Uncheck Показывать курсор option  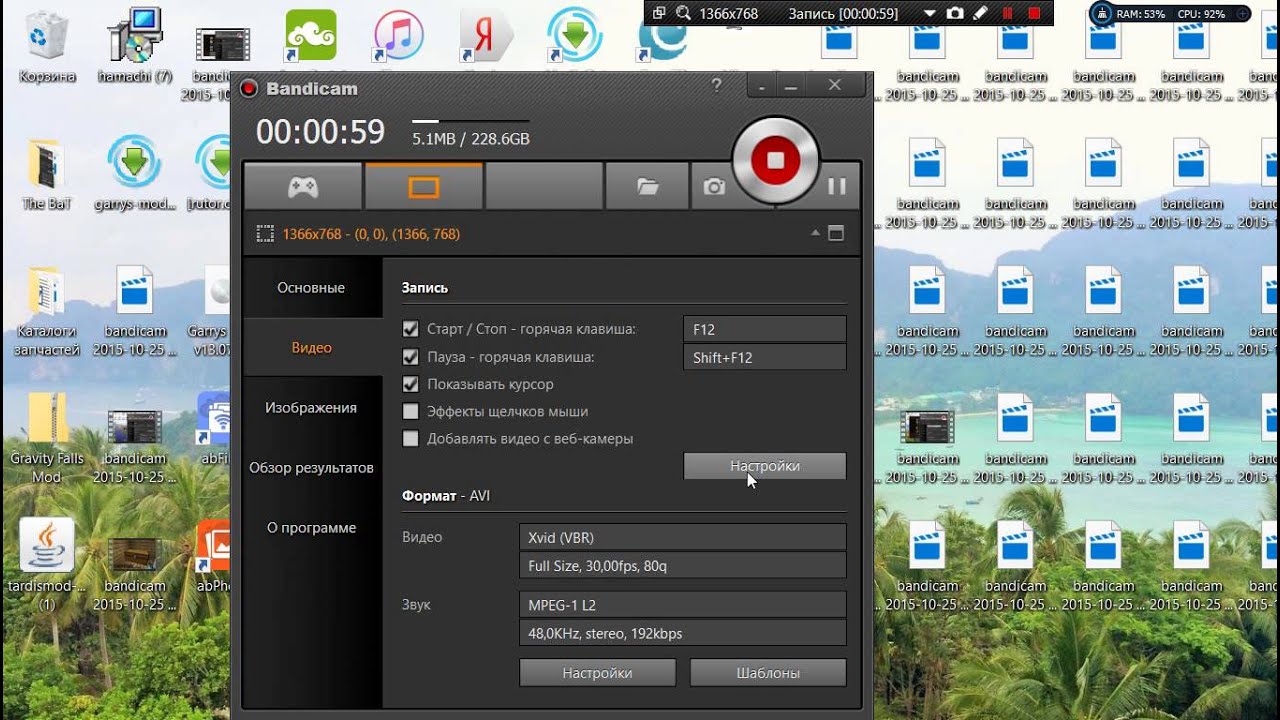click(410, 384)
